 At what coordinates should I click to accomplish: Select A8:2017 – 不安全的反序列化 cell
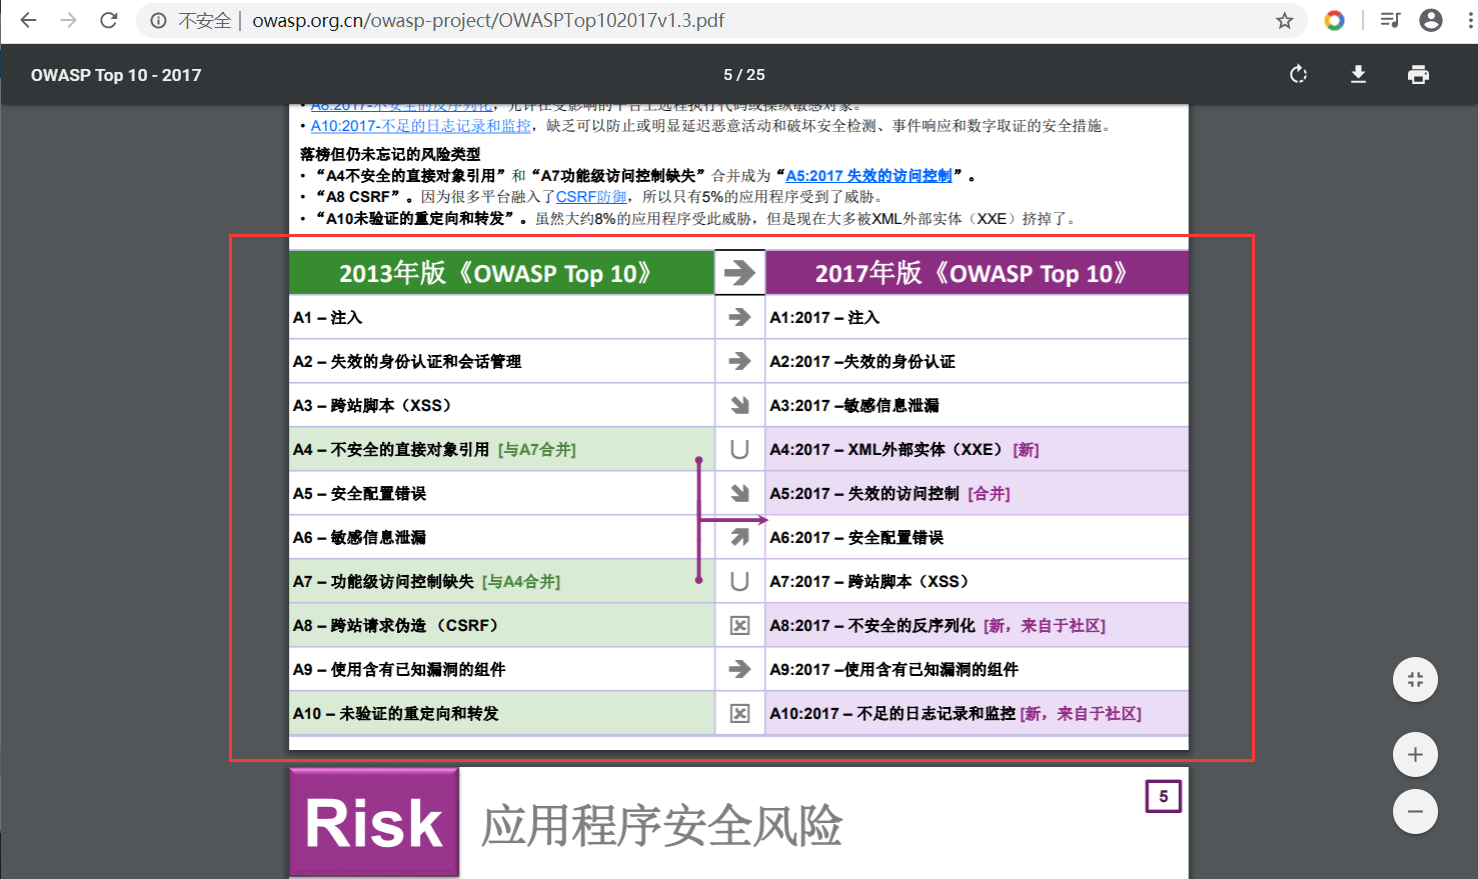977,625
